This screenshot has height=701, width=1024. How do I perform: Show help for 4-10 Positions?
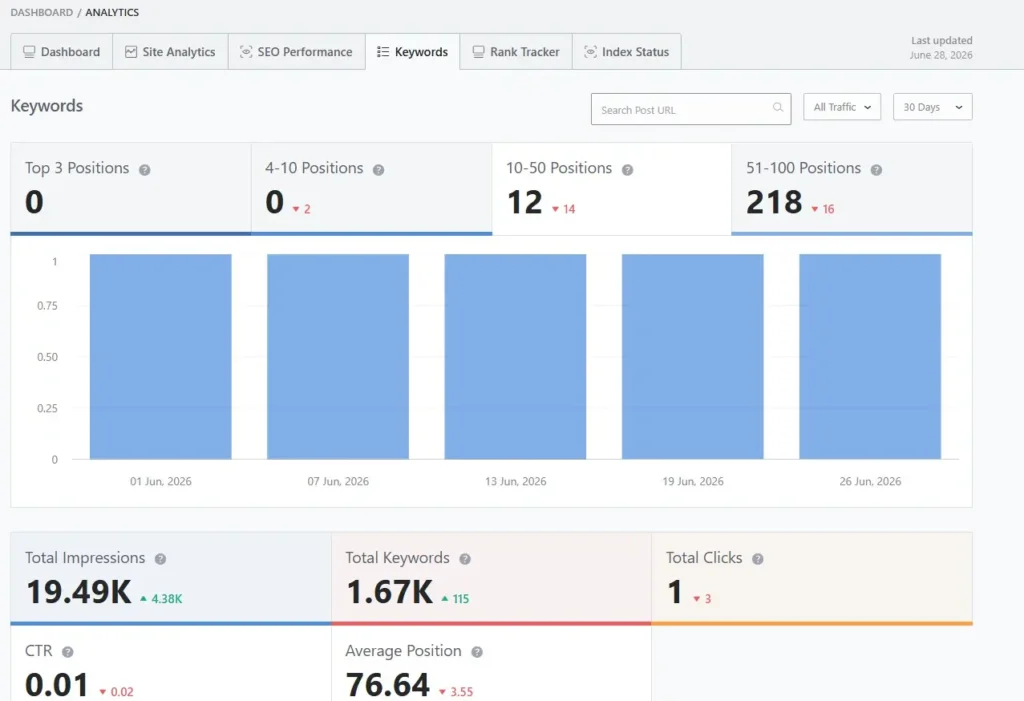coord(378,170)
